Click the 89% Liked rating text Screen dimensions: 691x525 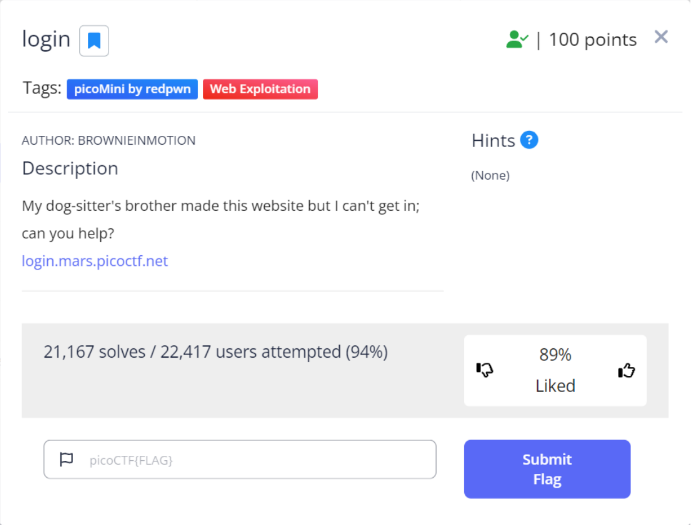(555, 370)
